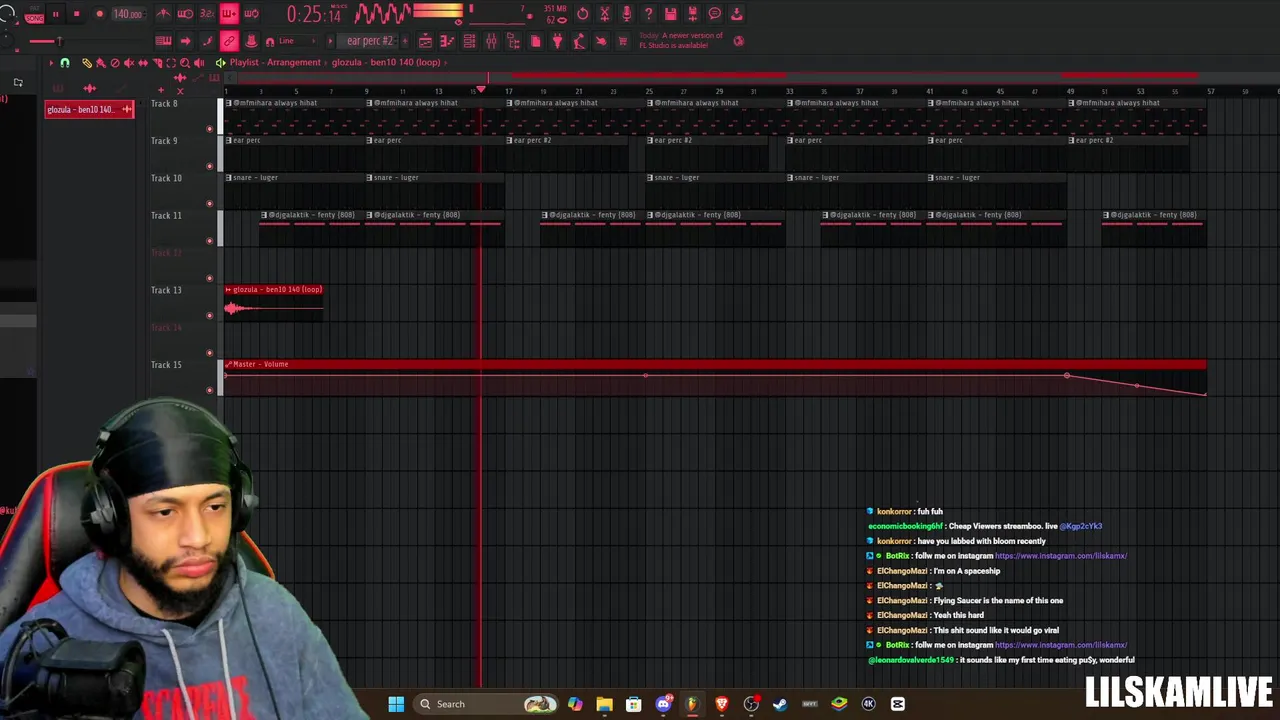Select the Playback speaker tool in playlist

coord(199,63)
